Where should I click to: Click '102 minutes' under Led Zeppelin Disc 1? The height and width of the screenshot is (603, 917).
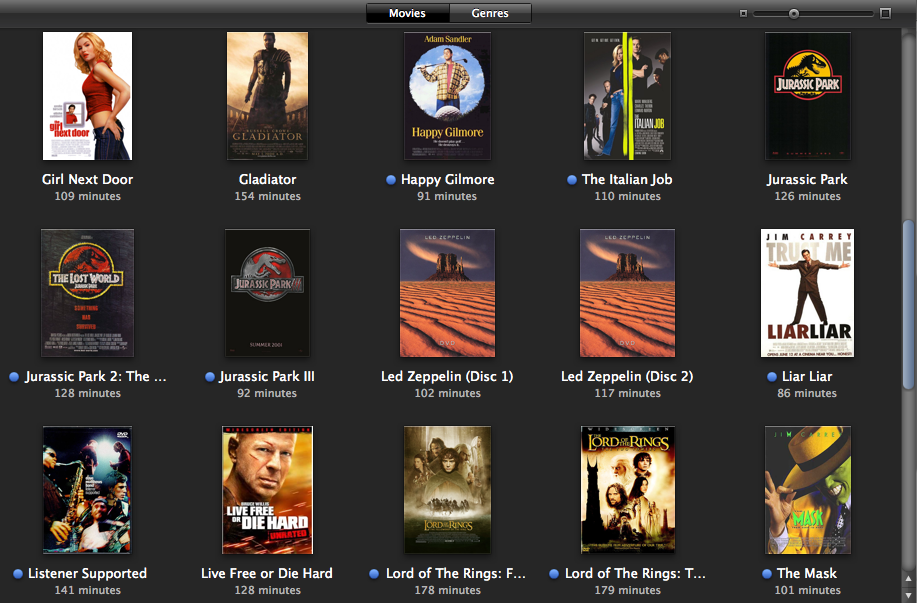447,394
